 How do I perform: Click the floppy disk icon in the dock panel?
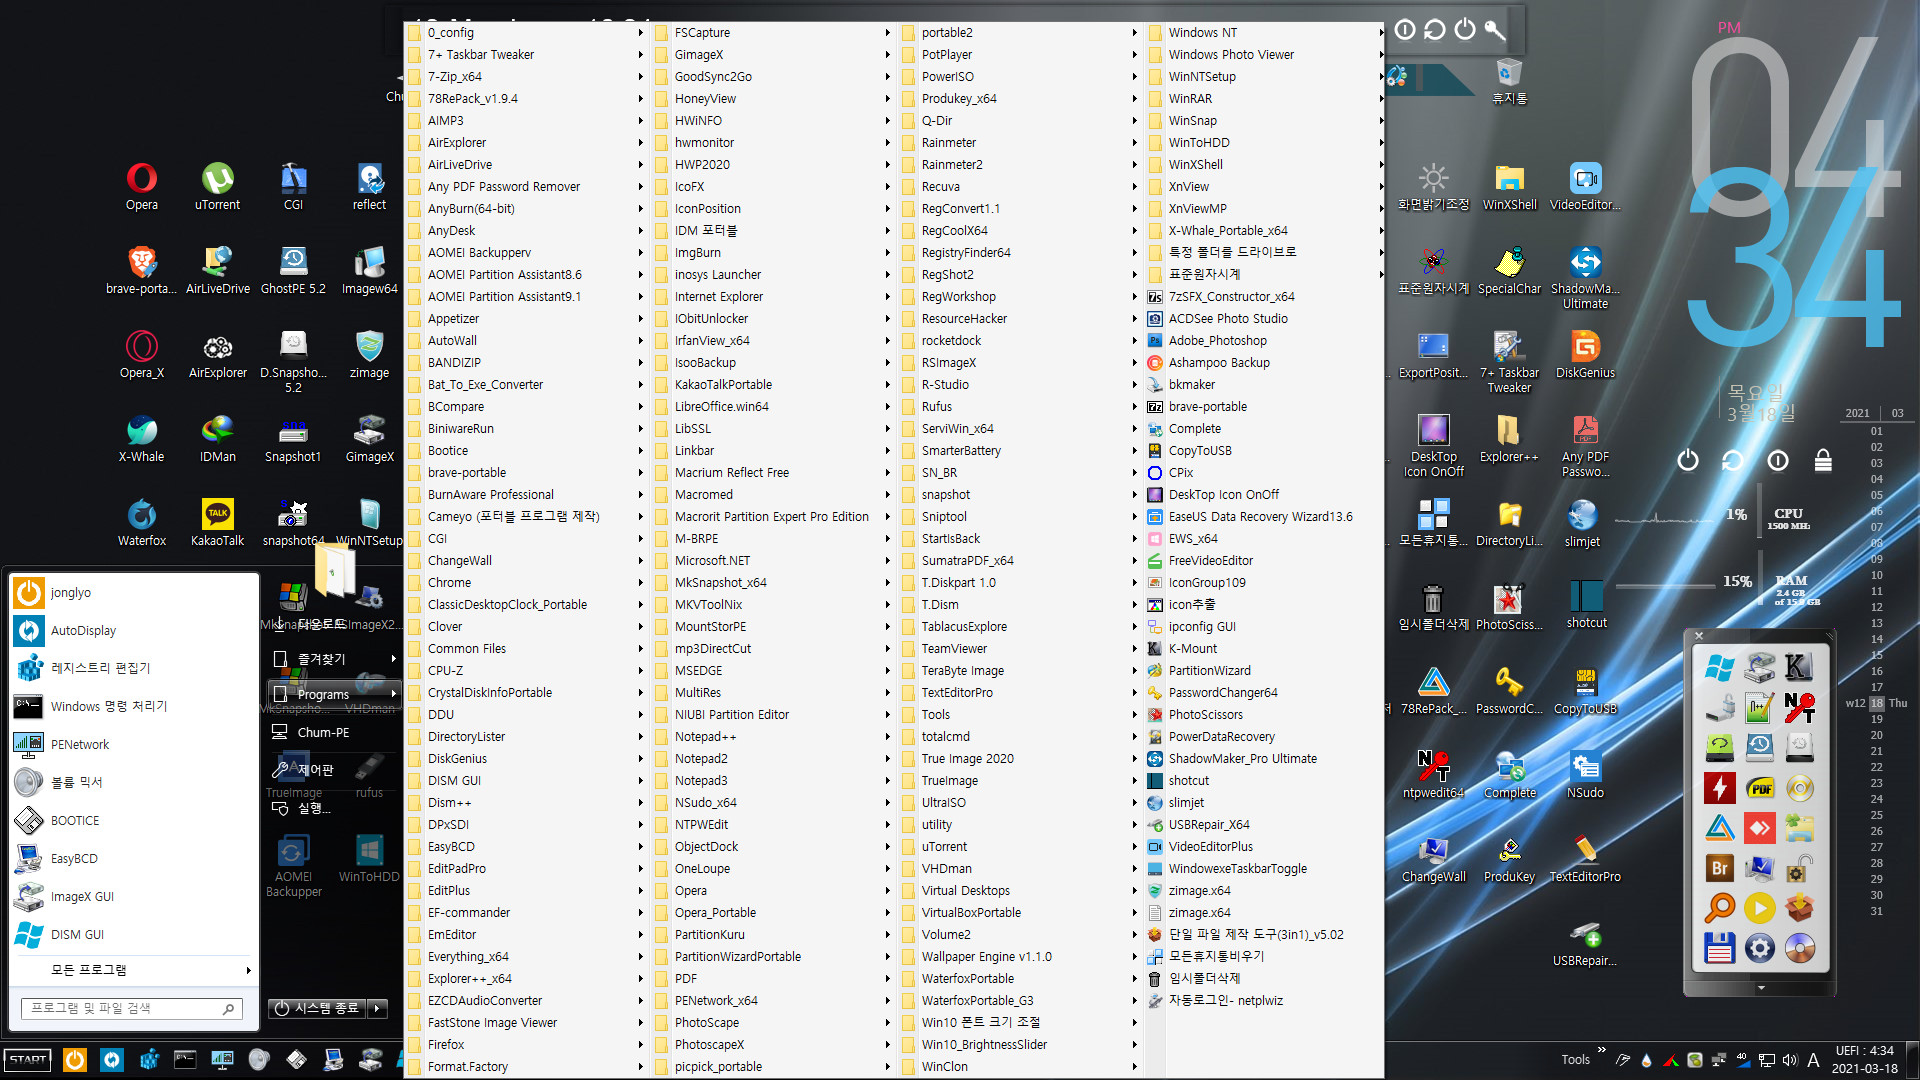click(x=1720, y=948)
